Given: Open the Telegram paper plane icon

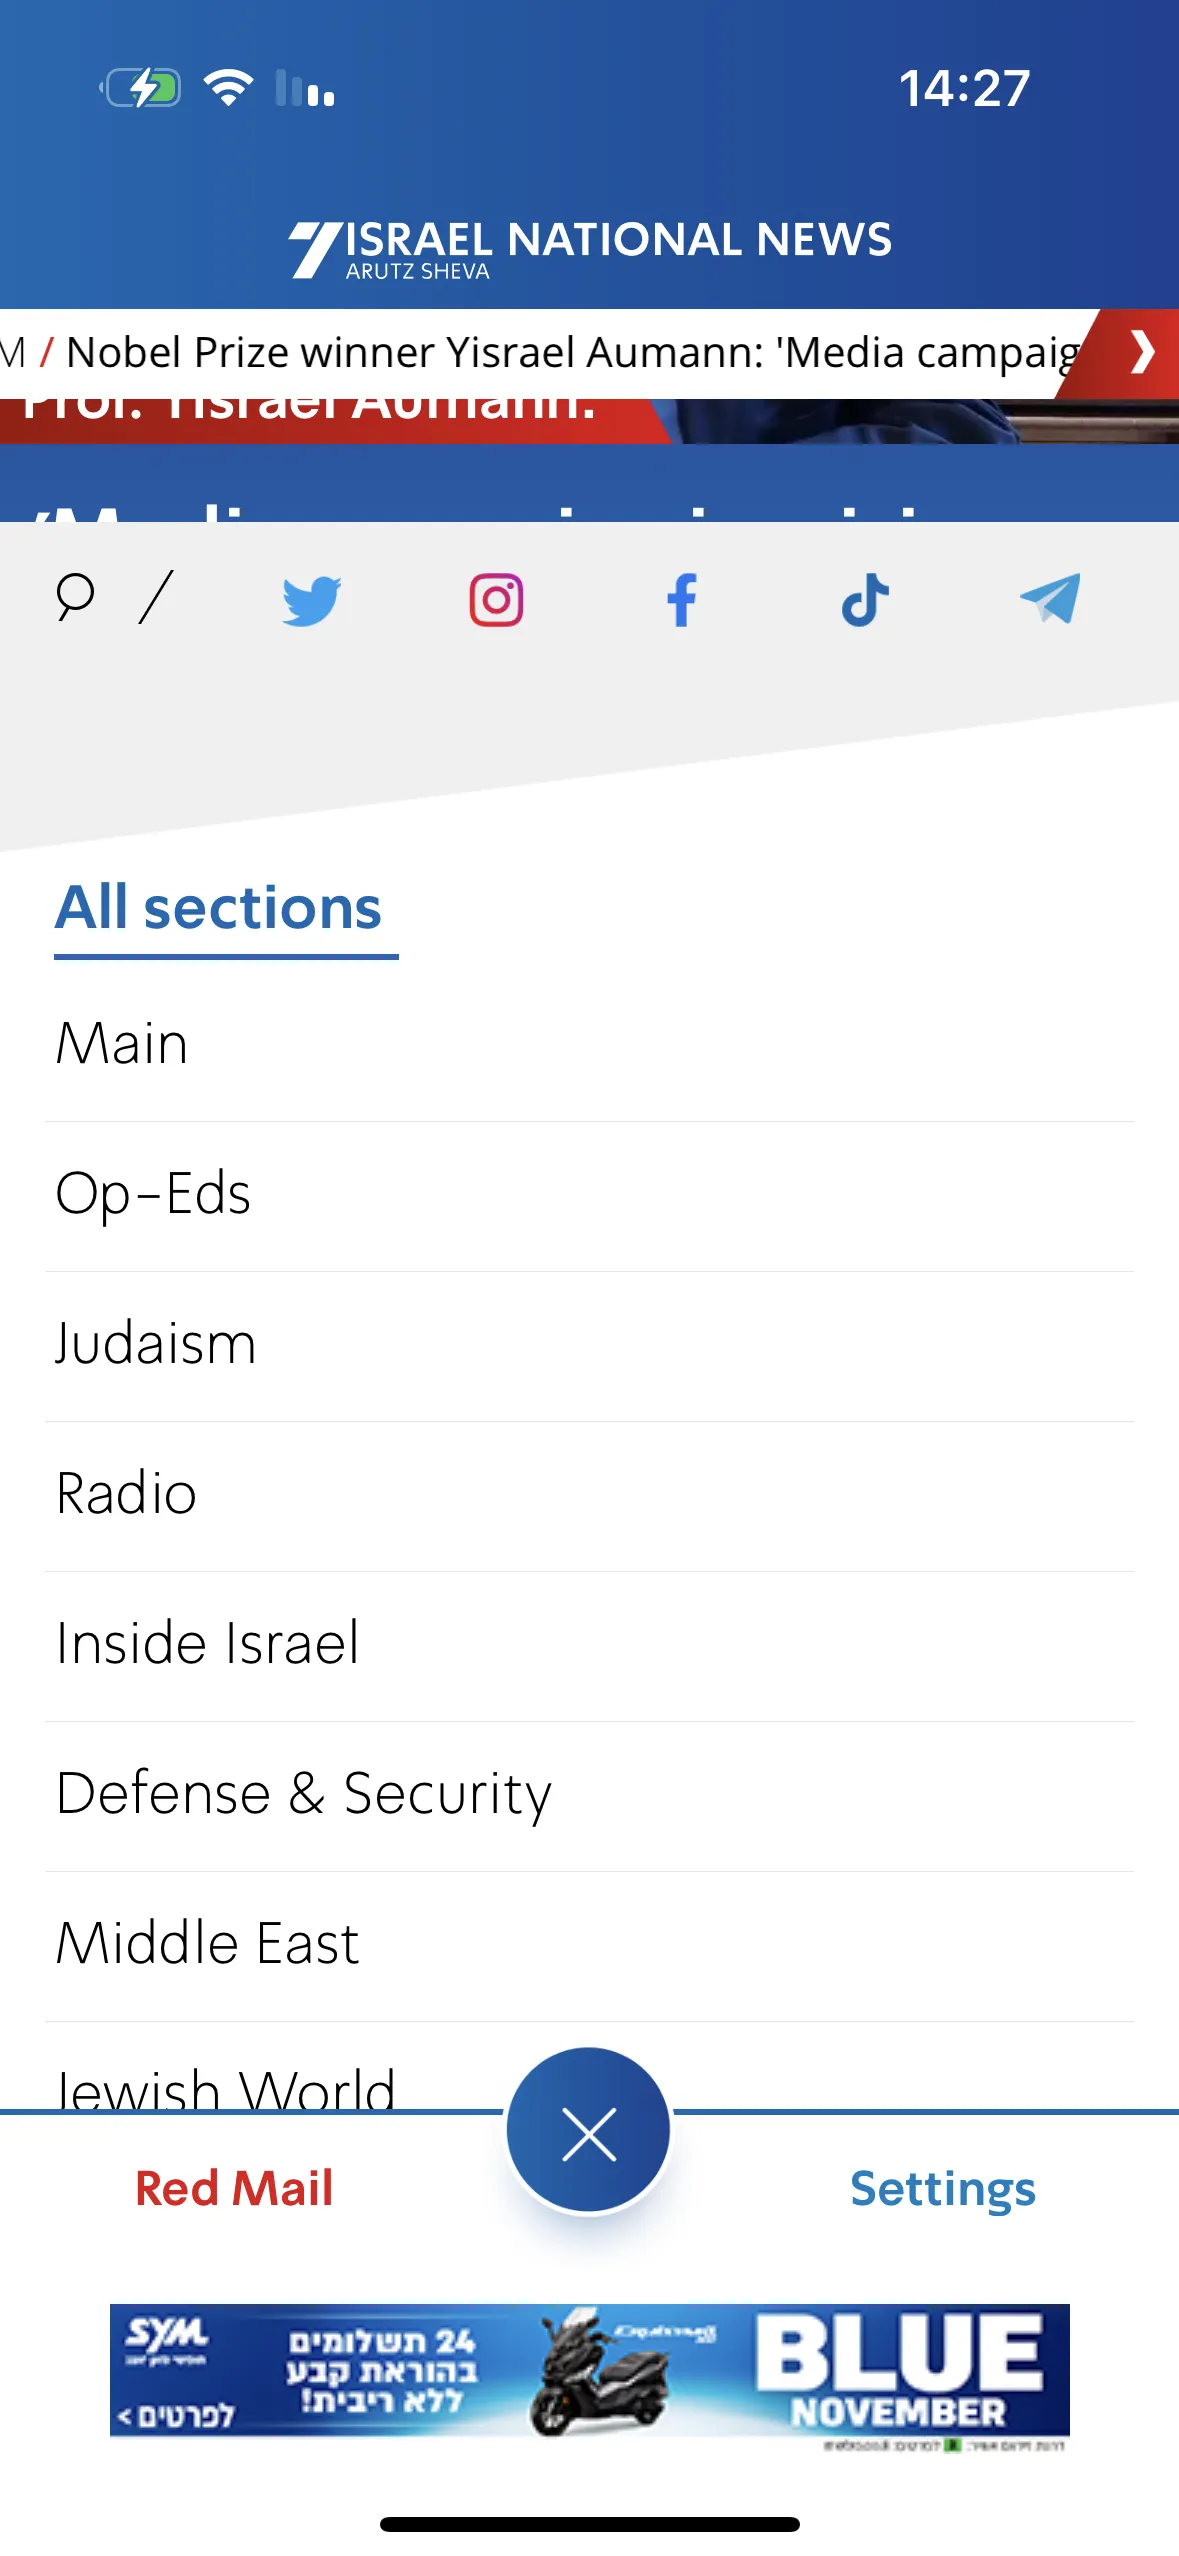Looking at the screenshot, I should click(1050, 598).
